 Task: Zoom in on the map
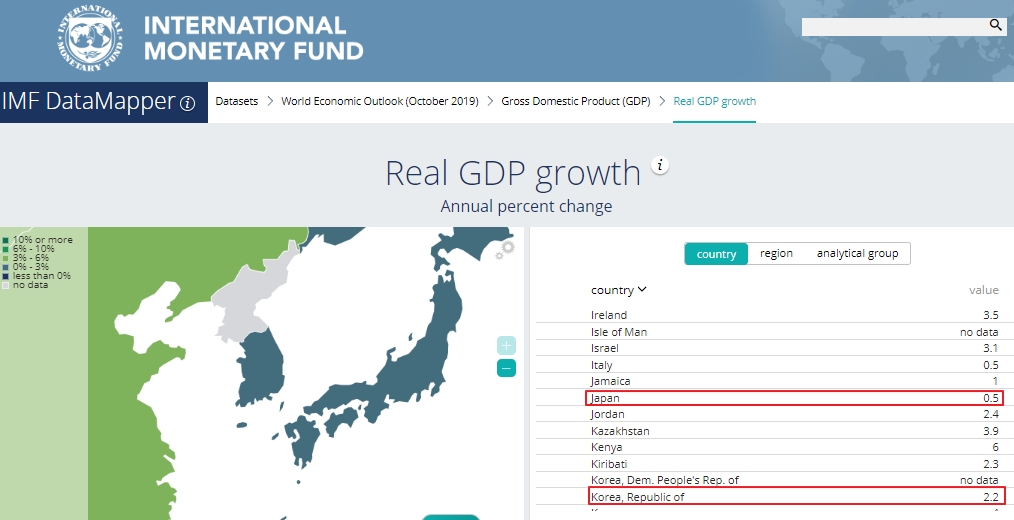(507, 346)
